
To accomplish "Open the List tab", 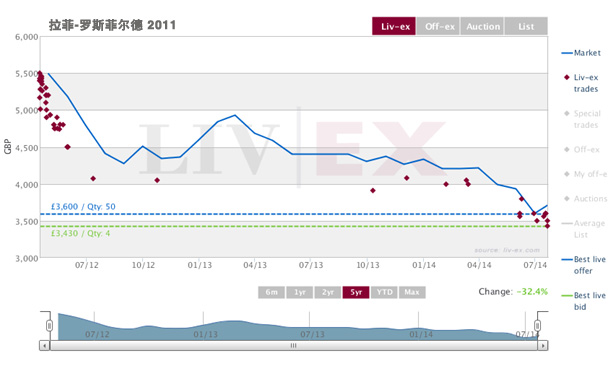I will (526, 26).
